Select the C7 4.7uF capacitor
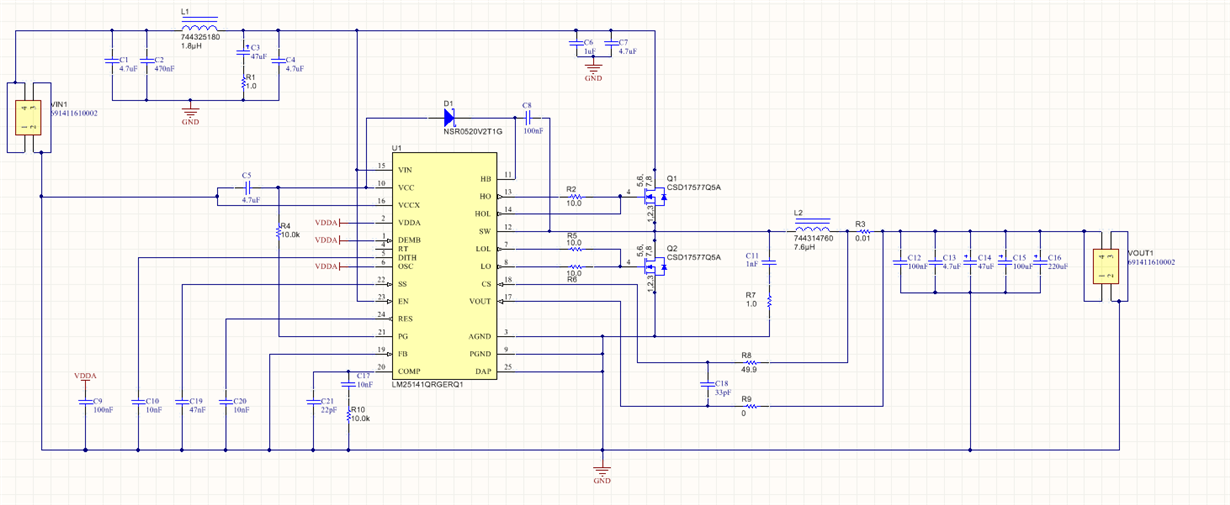This screenshot has height=505, width=1230. pos(611,44)
